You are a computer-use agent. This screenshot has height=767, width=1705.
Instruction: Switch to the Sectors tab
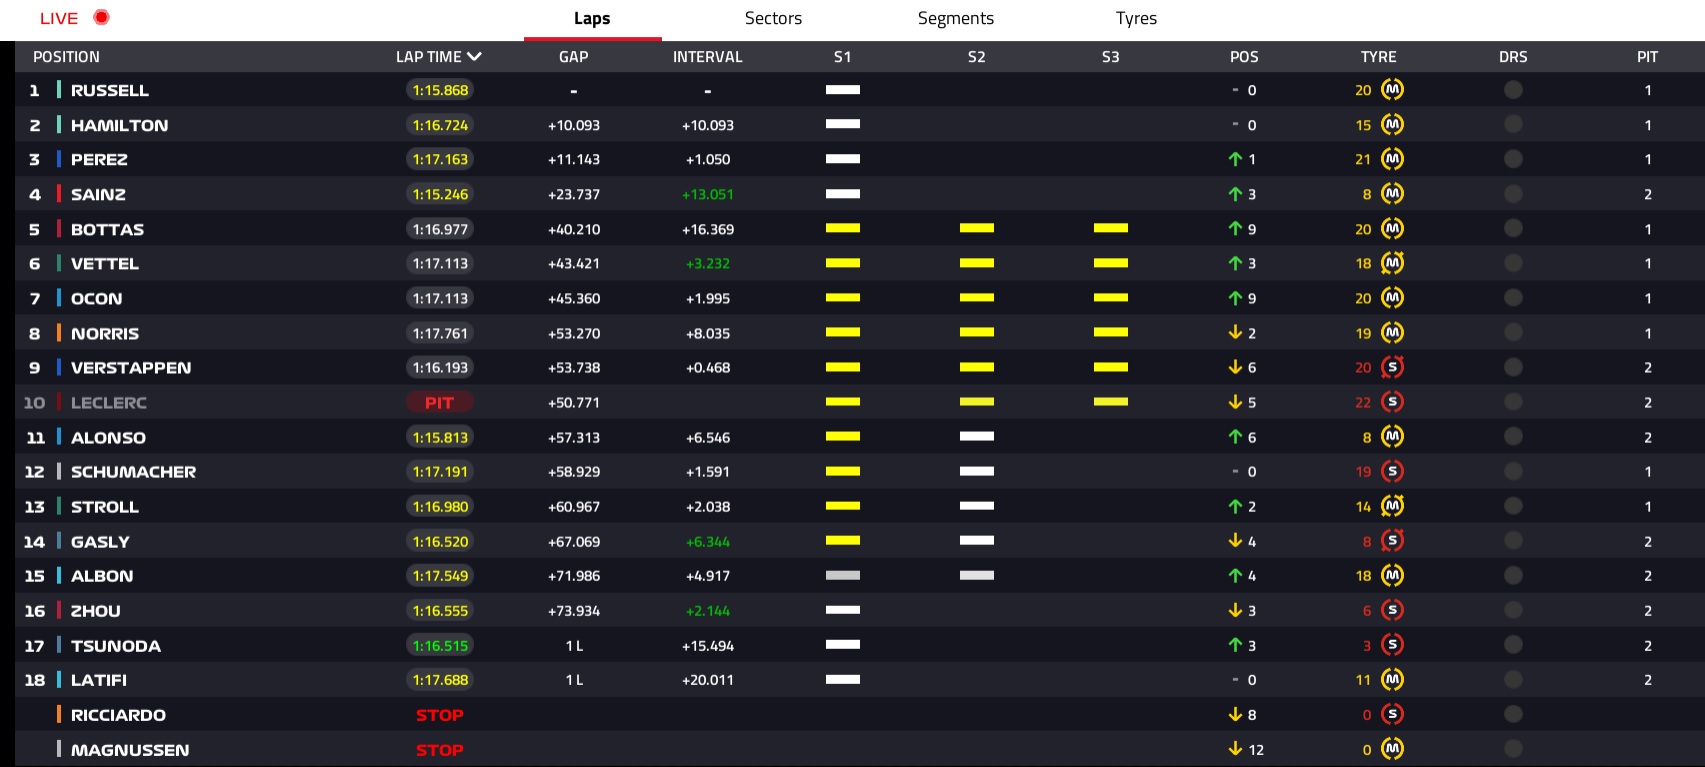pos(773,19)
